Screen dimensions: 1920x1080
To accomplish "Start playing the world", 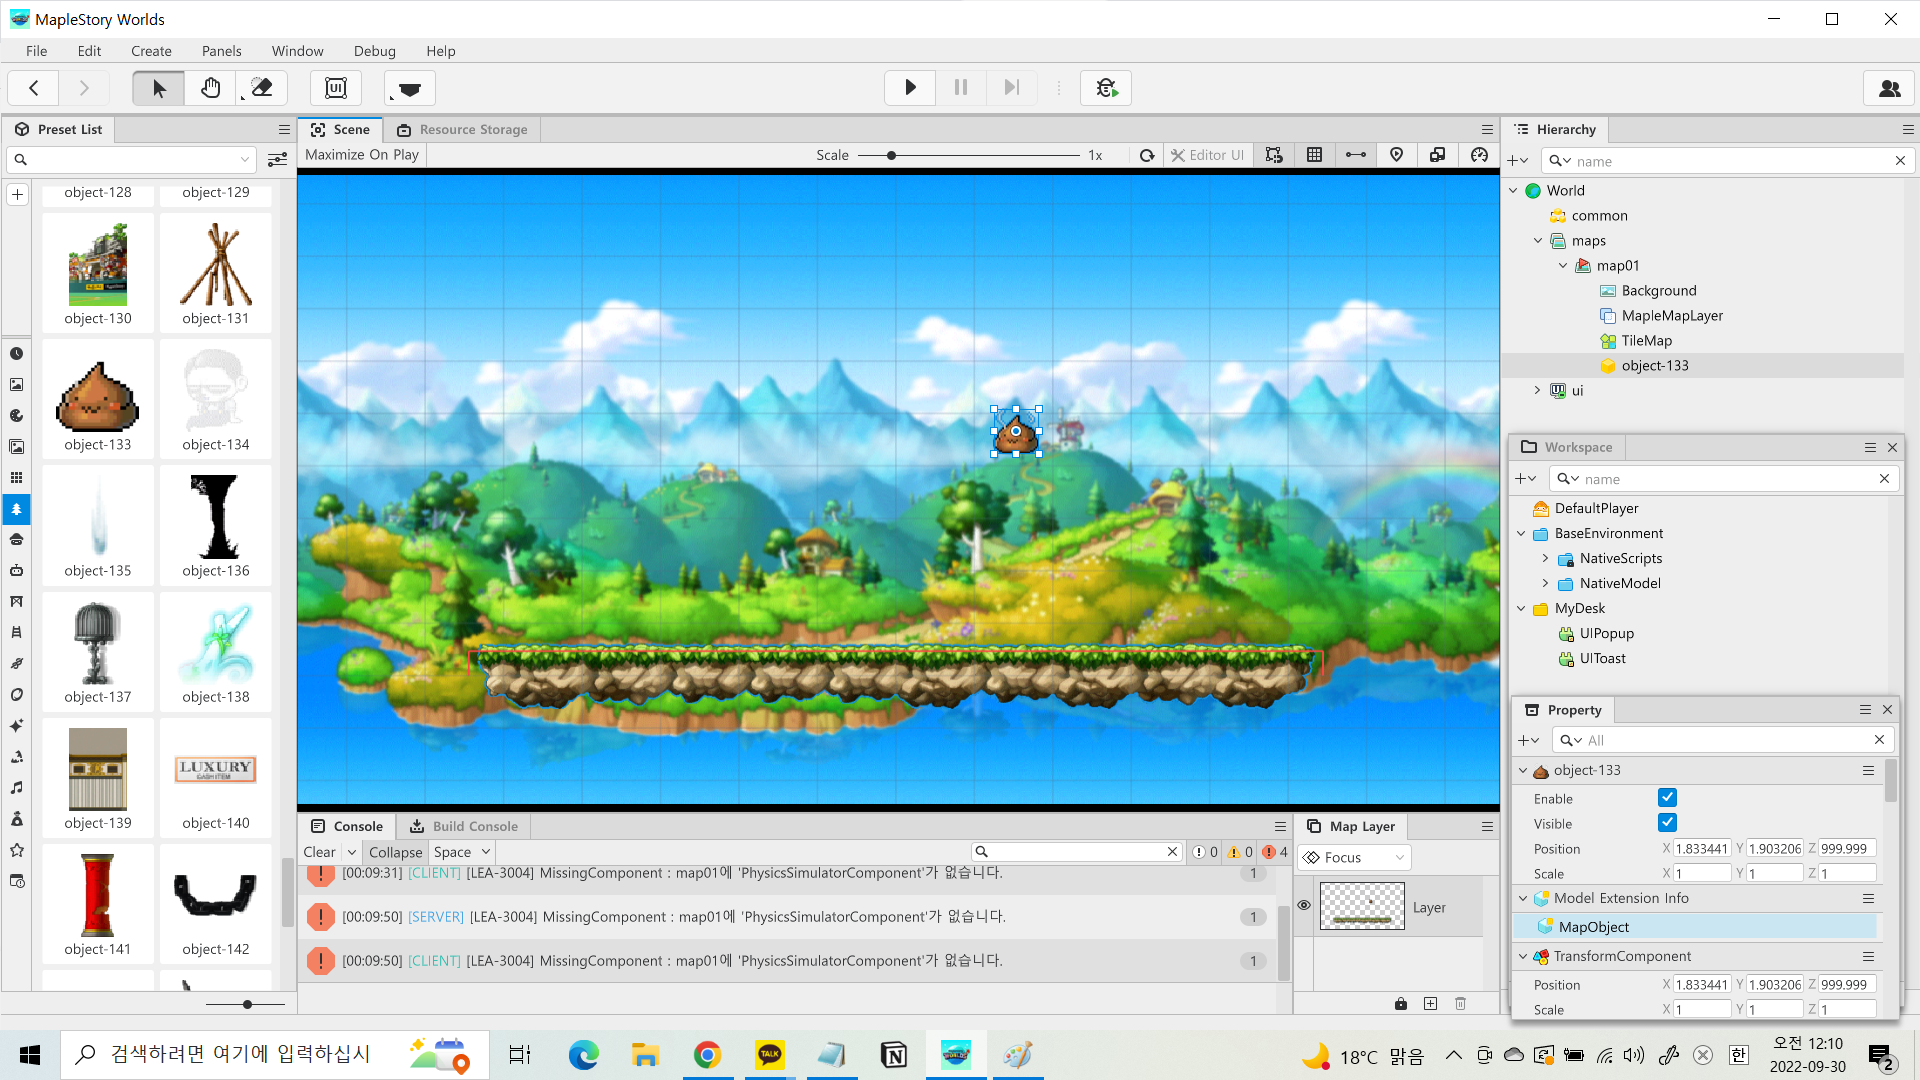I will [x=910, y=88].
